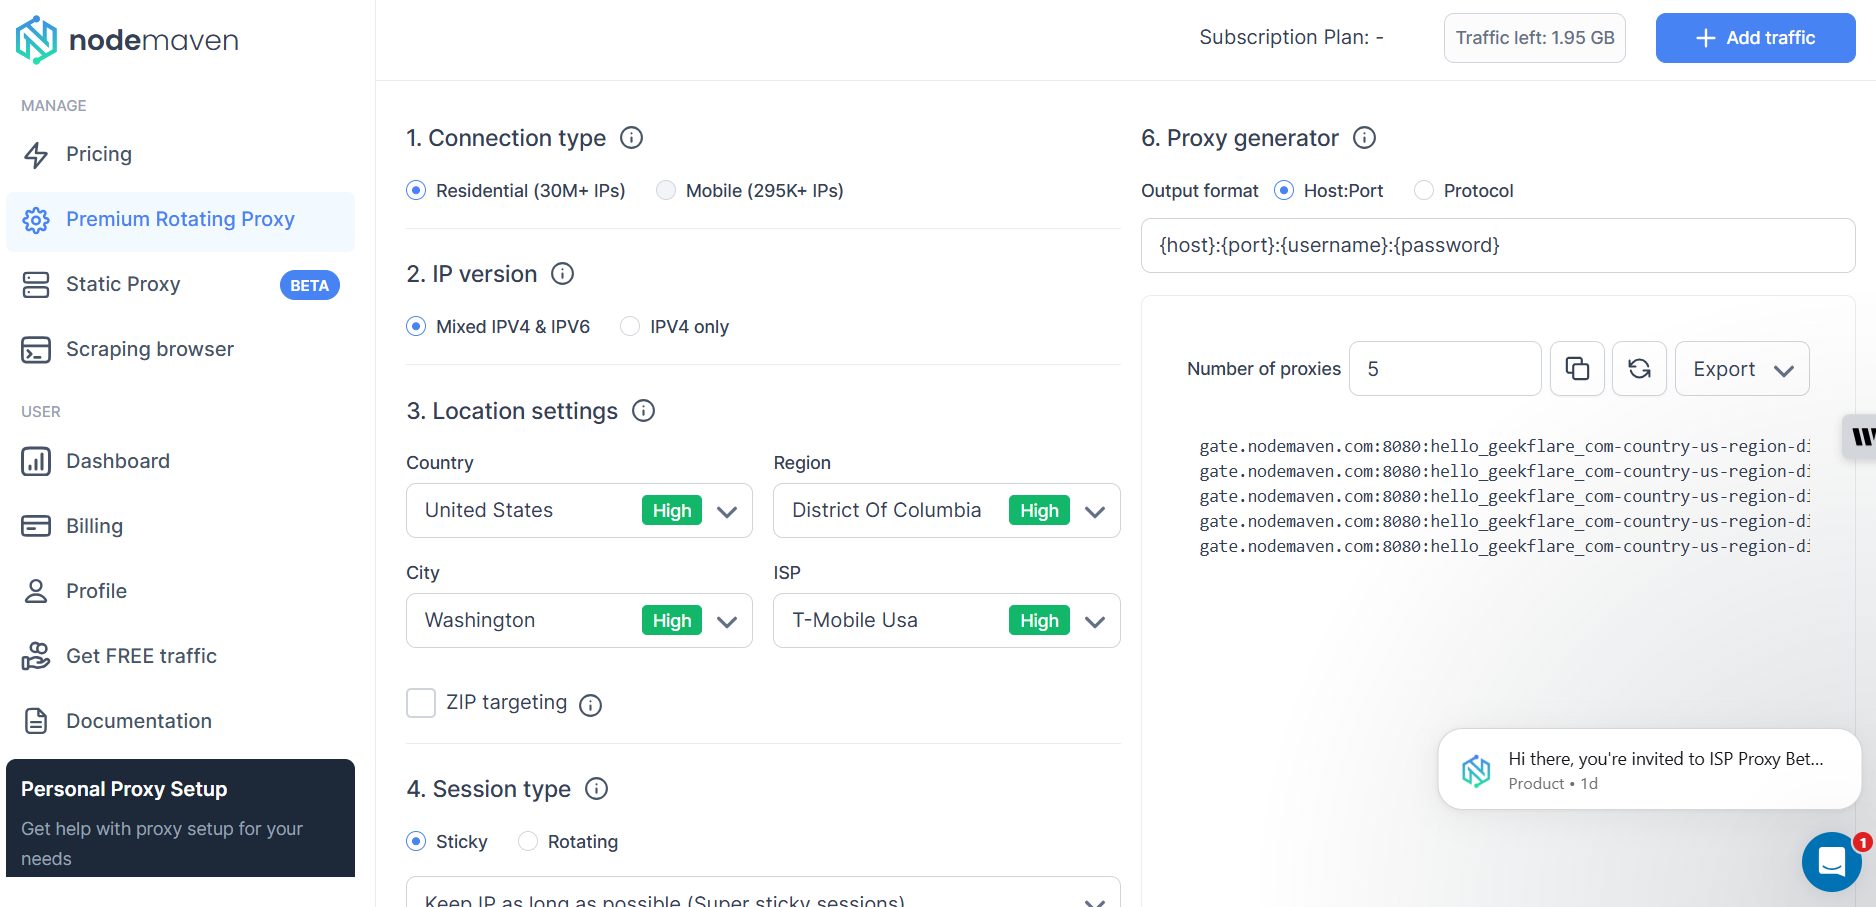Click info icon beside Location settings
The width and height of the screenshot is (1876, 907).
click(644, 411)
